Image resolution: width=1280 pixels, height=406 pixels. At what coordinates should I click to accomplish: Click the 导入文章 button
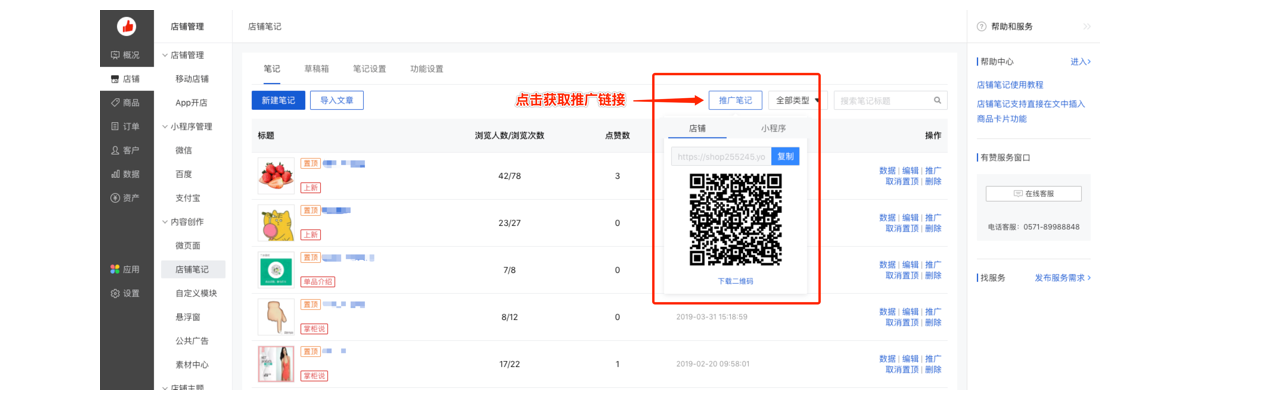coord(337,100)
